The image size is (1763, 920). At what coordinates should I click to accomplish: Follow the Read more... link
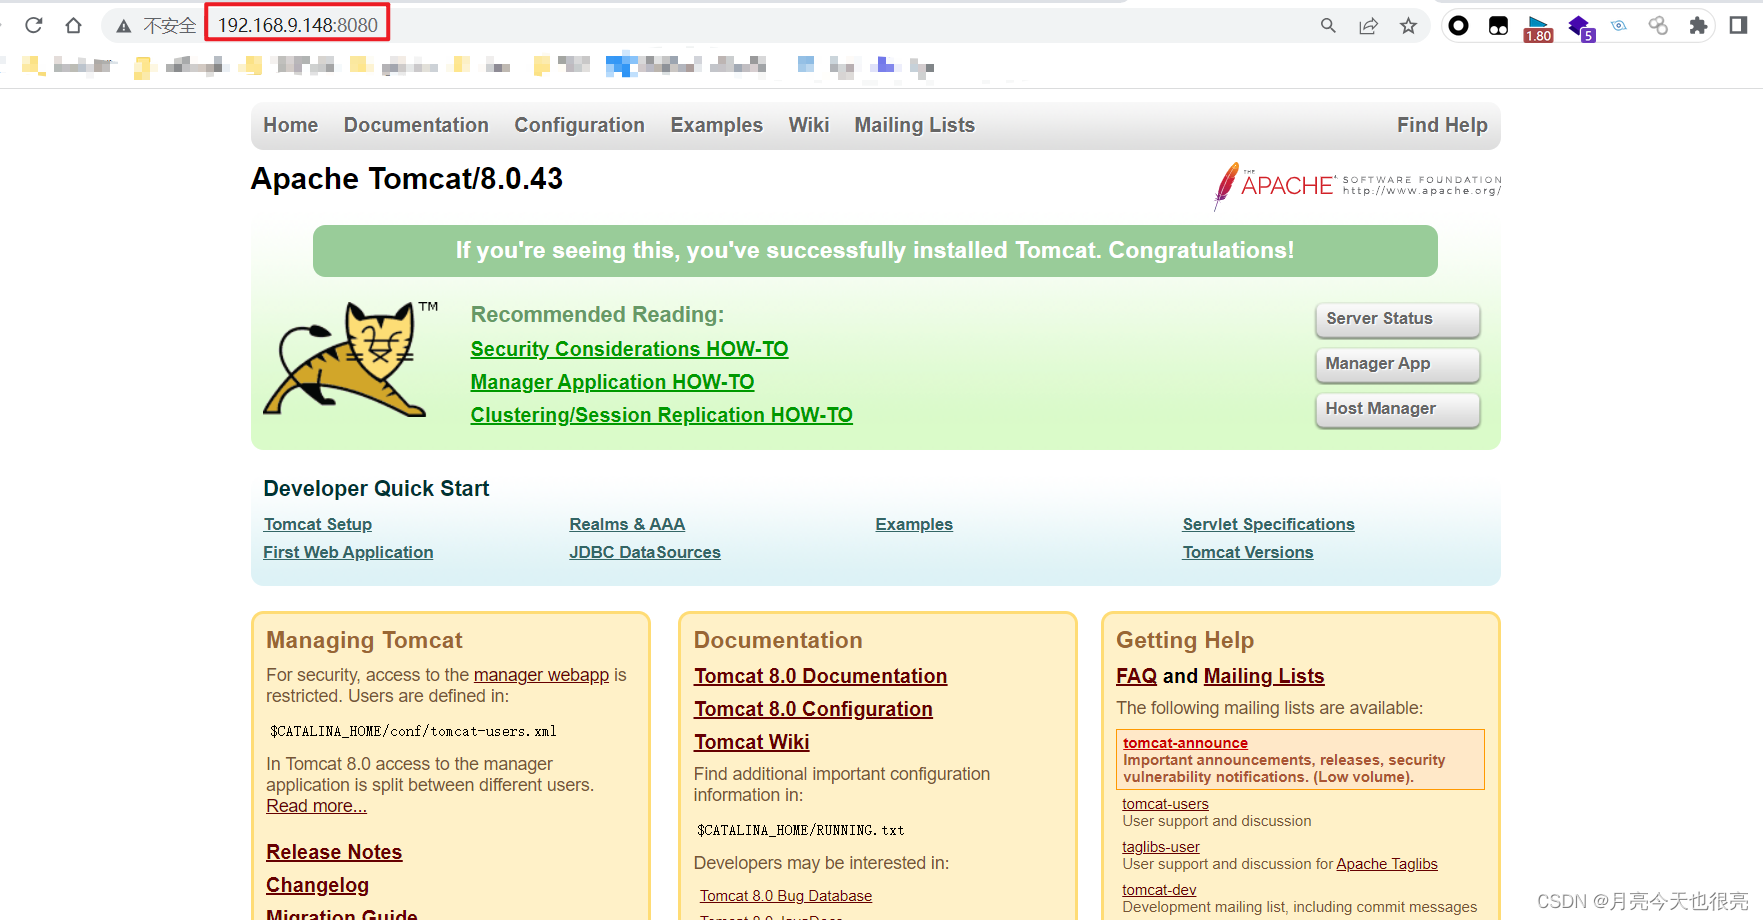click(x=316, y=806)
